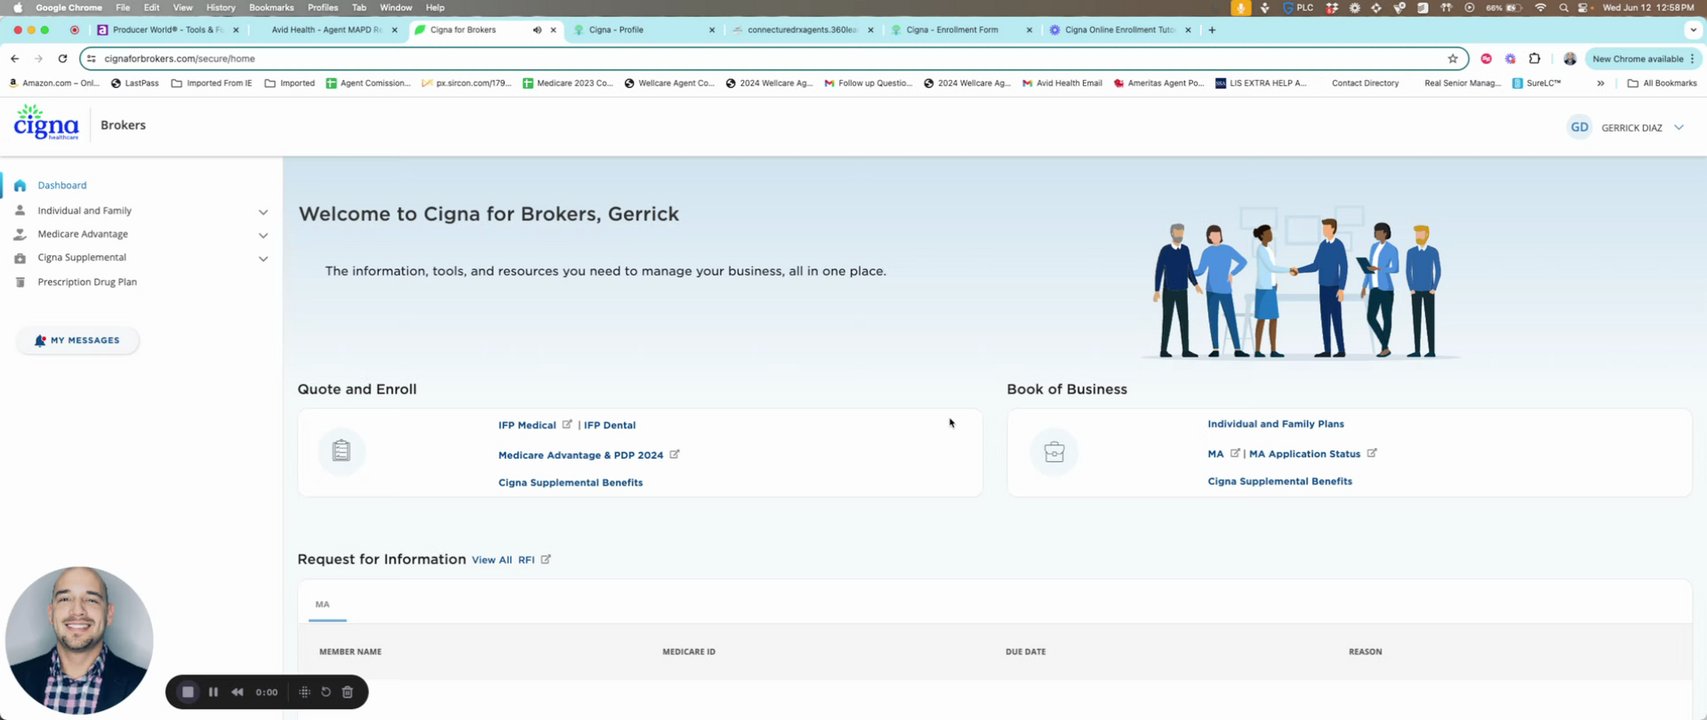Screen dimensions: 1707x720
Task: Click the recorder grid drag handle icon
Action: coord(305,692)
